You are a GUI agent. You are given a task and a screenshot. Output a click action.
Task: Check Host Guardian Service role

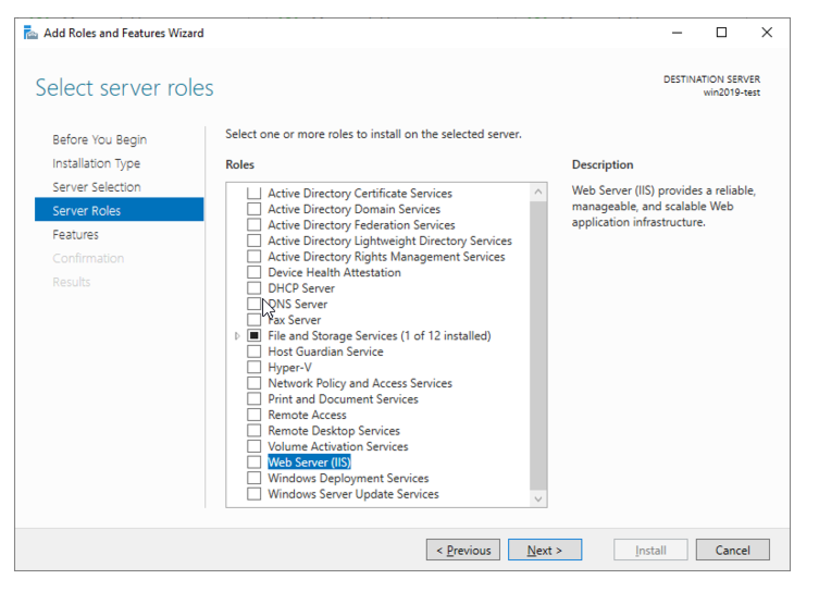tap(254, 352)
